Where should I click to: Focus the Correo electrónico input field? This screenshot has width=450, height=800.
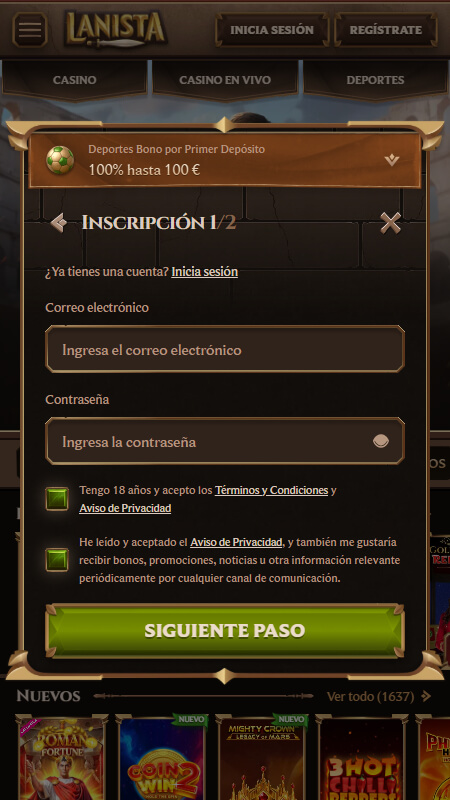click(x=225, y=349)
